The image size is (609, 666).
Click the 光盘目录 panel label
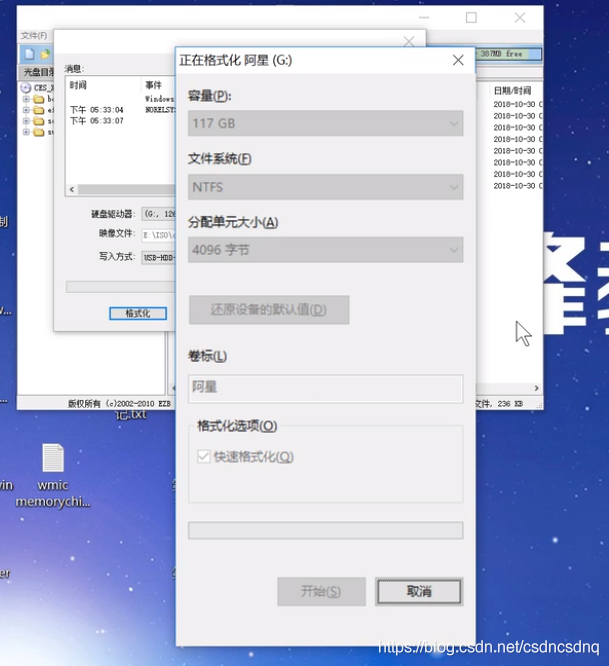click(x=38, y=72)
